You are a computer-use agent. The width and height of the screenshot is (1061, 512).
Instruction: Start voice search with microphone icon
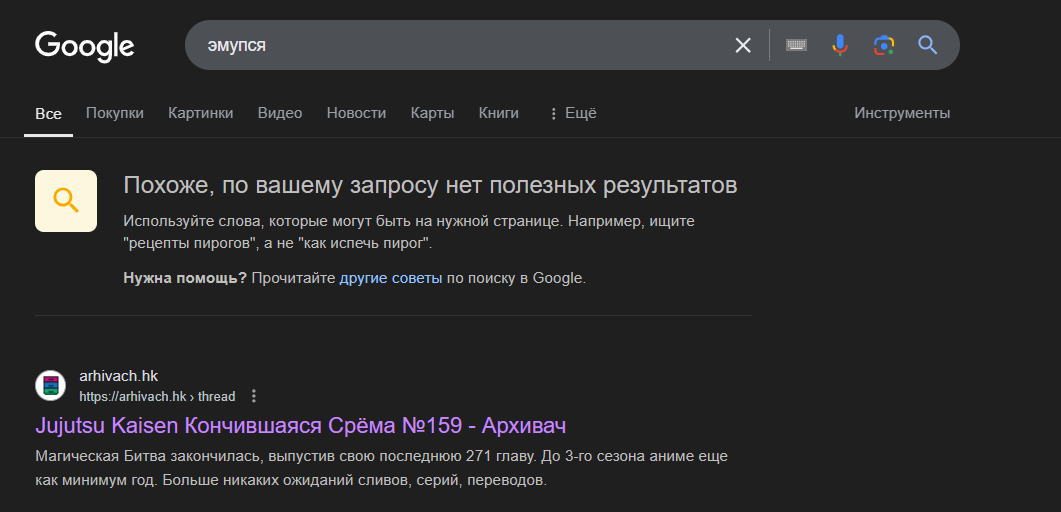840,45
